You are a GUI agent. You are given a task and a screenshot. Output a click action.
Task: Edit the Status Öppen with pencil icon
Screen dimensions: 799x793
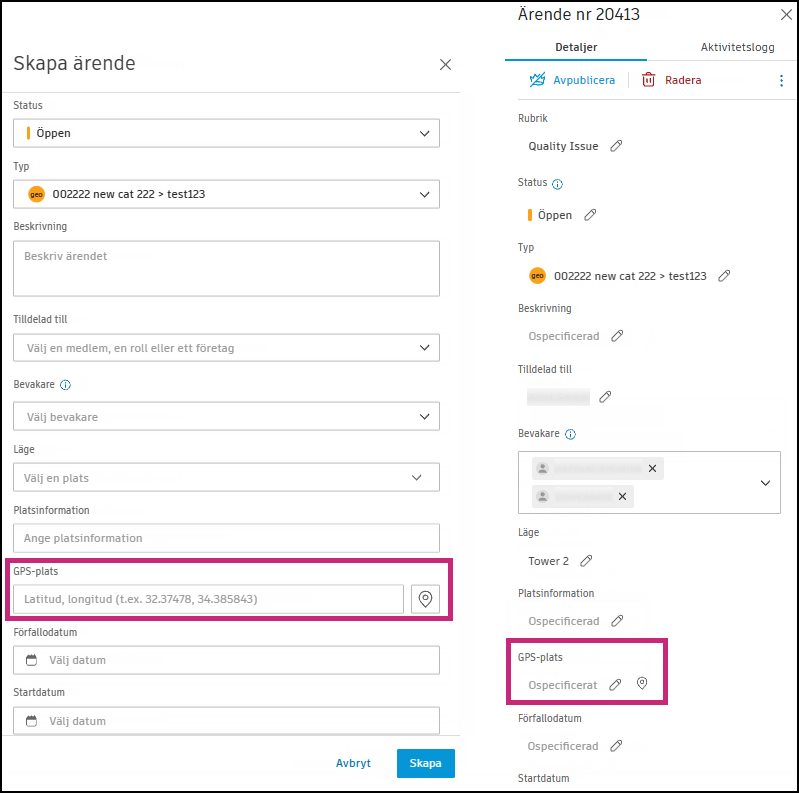pyautogui.click(x=590, y=214)
